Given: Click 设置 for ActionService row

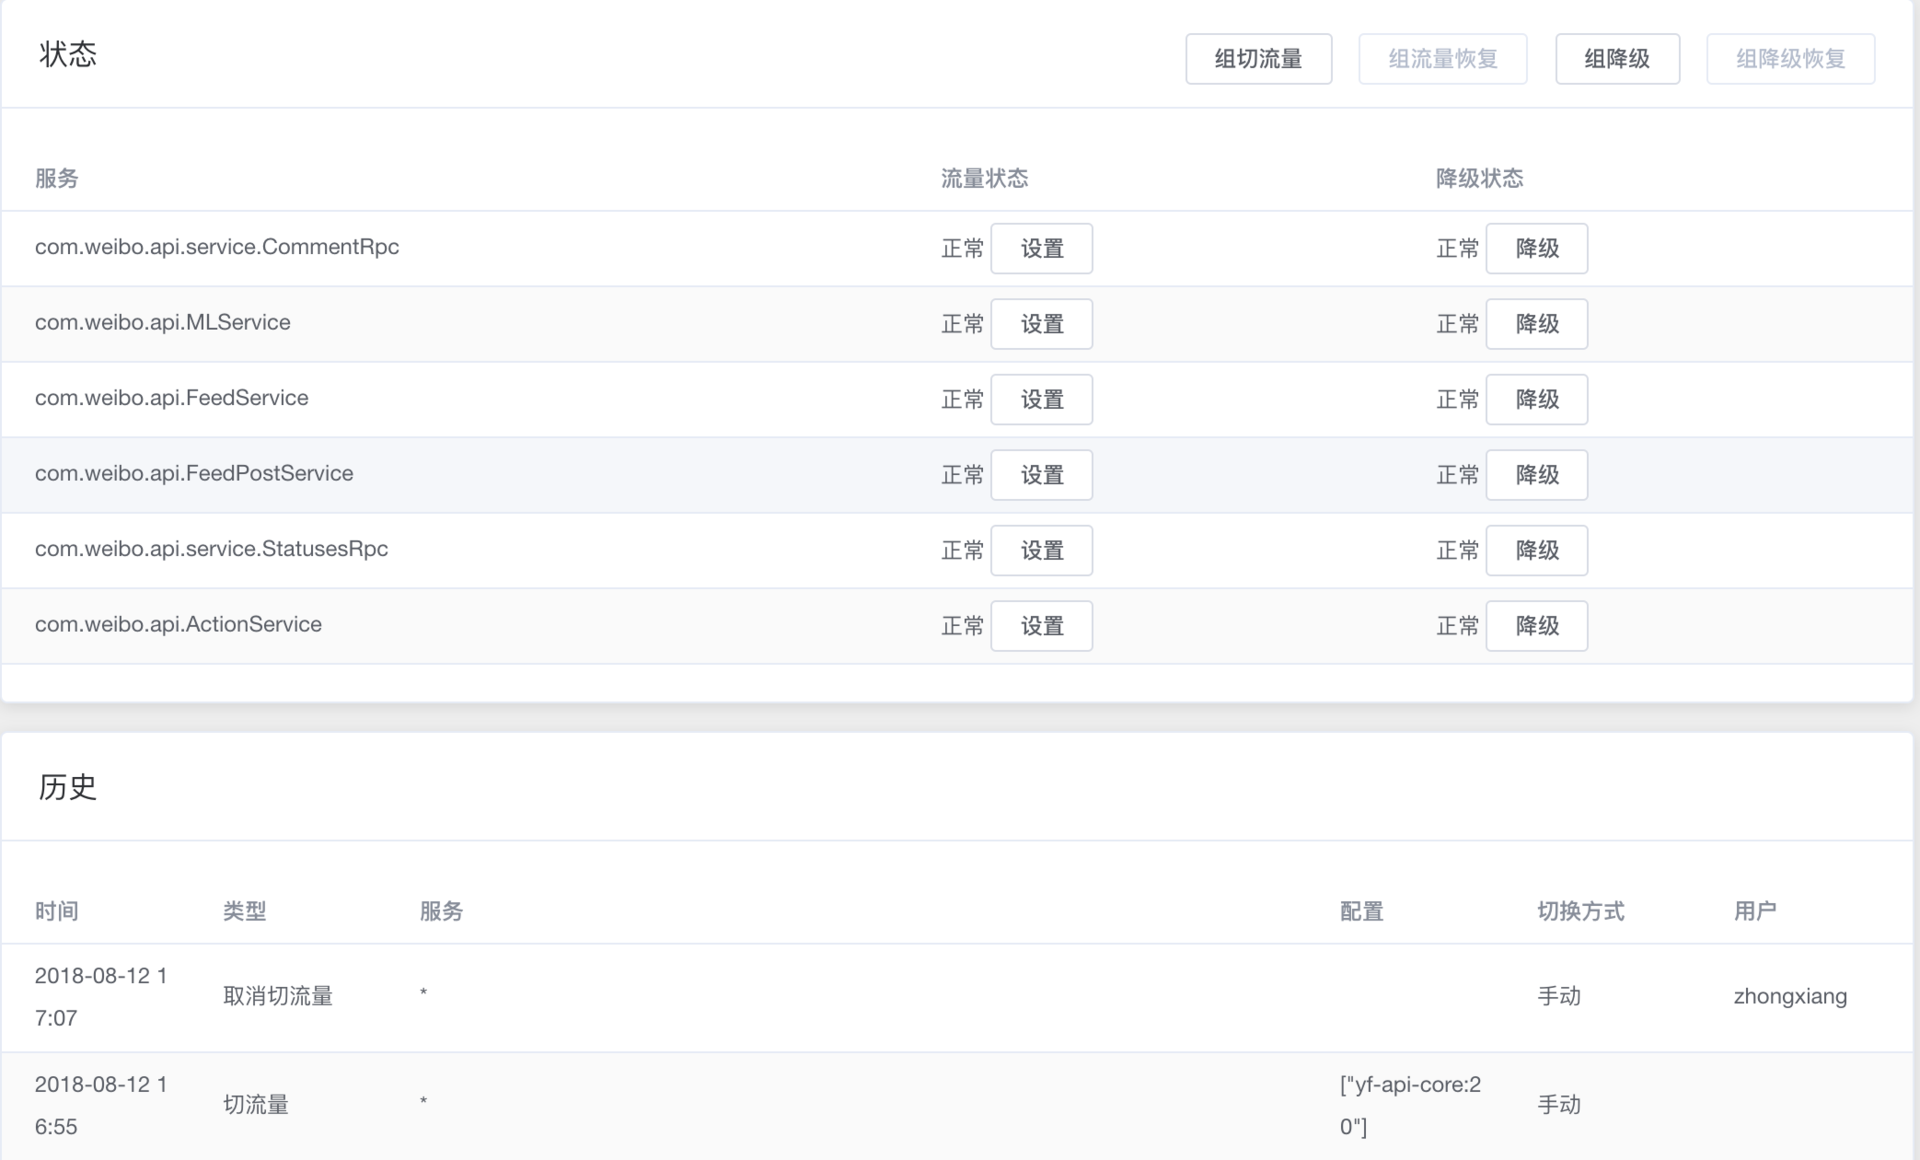Looking at the screenshot, I should (x=1041, y=626).
